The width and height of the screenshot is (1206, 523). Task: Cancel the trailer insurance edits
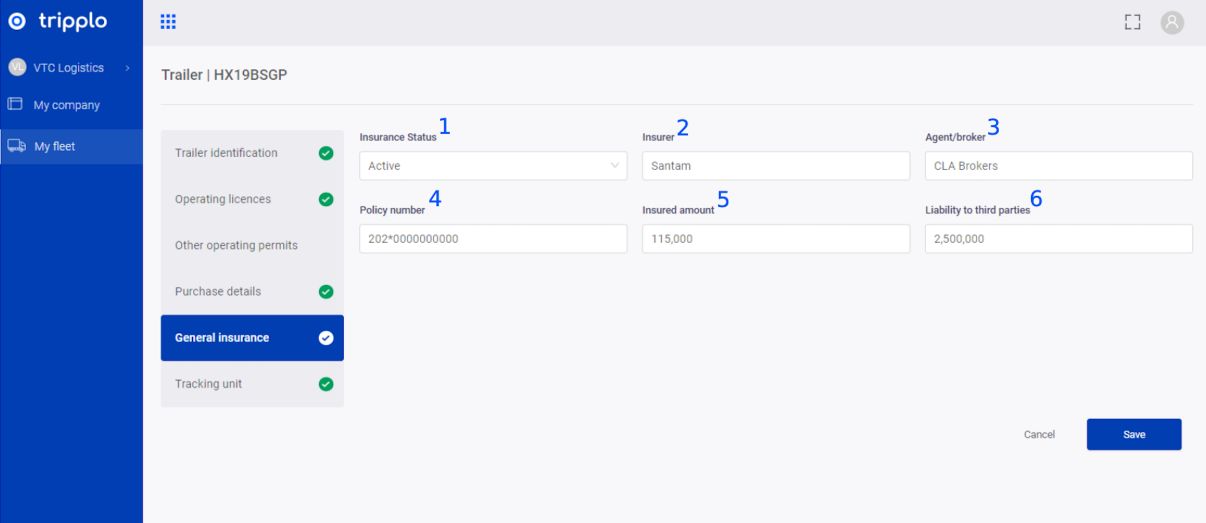click(1039, 435)
